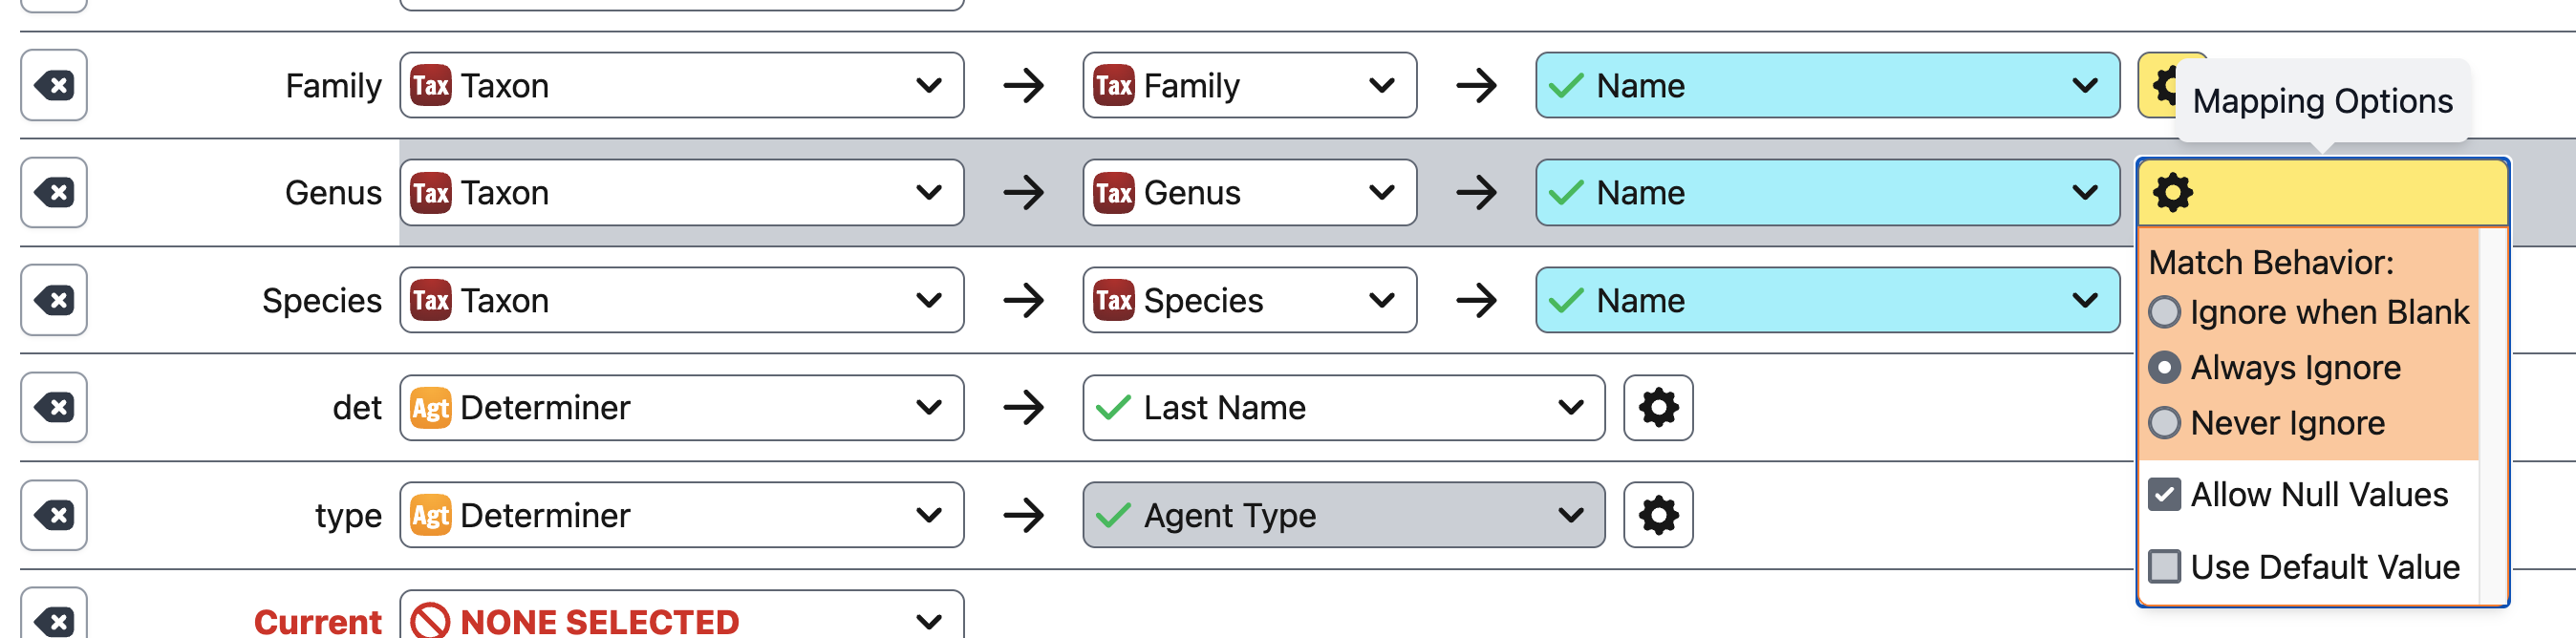Remove the Family mapping row
This screenshot has width=2576, height=638.
tap(54, 86)
